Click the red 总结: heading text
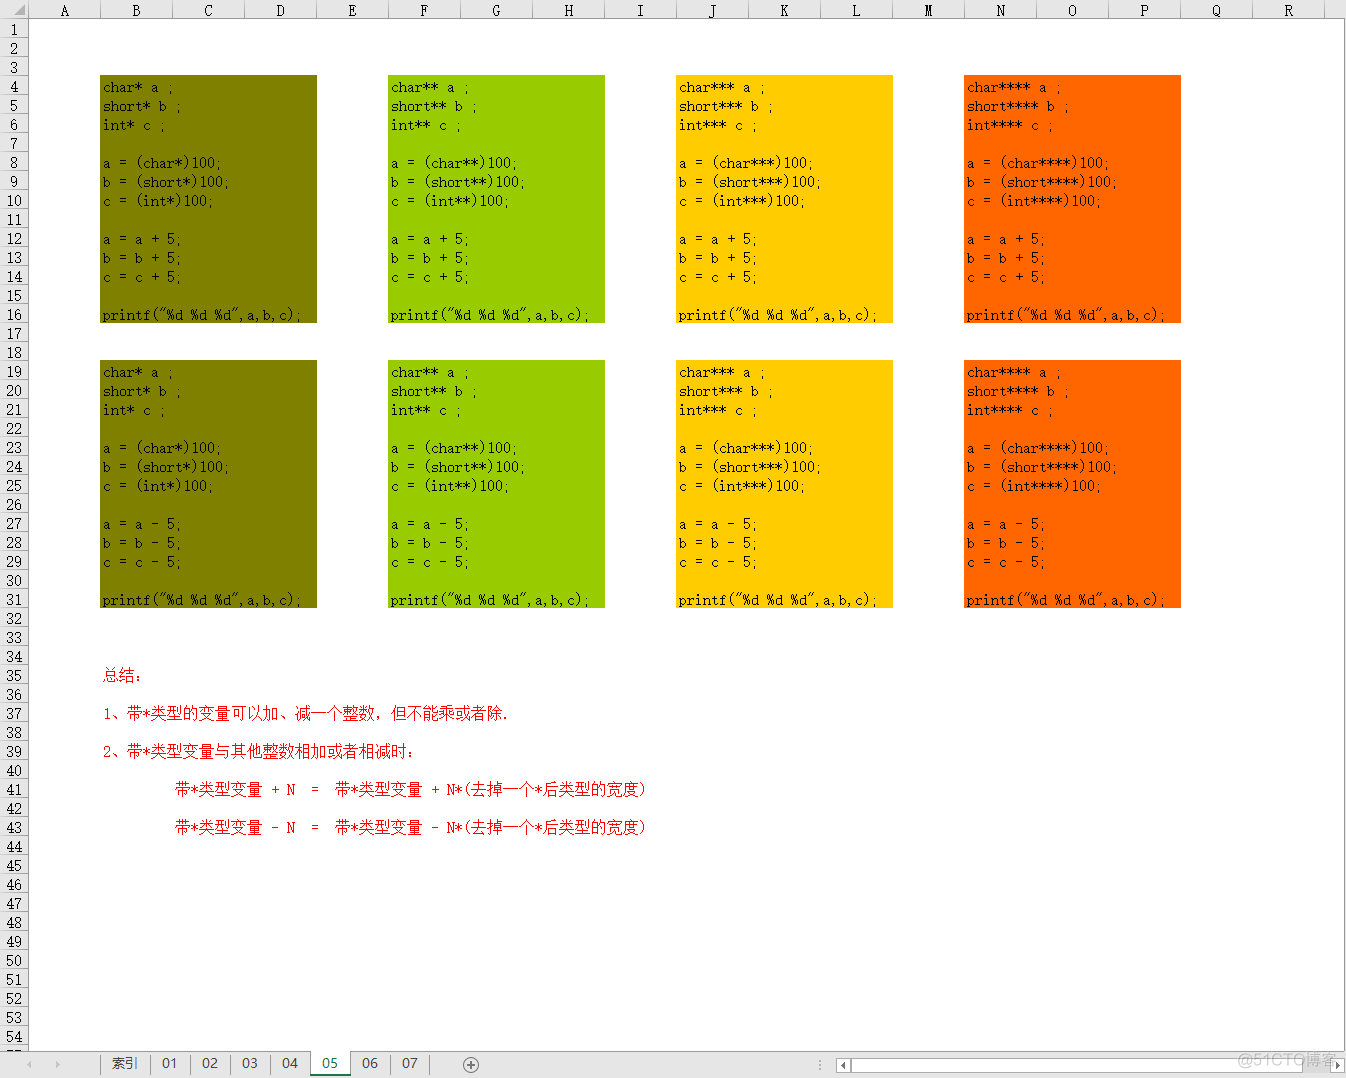This screenshot has width=1346, height=1078. pos(122,676)
